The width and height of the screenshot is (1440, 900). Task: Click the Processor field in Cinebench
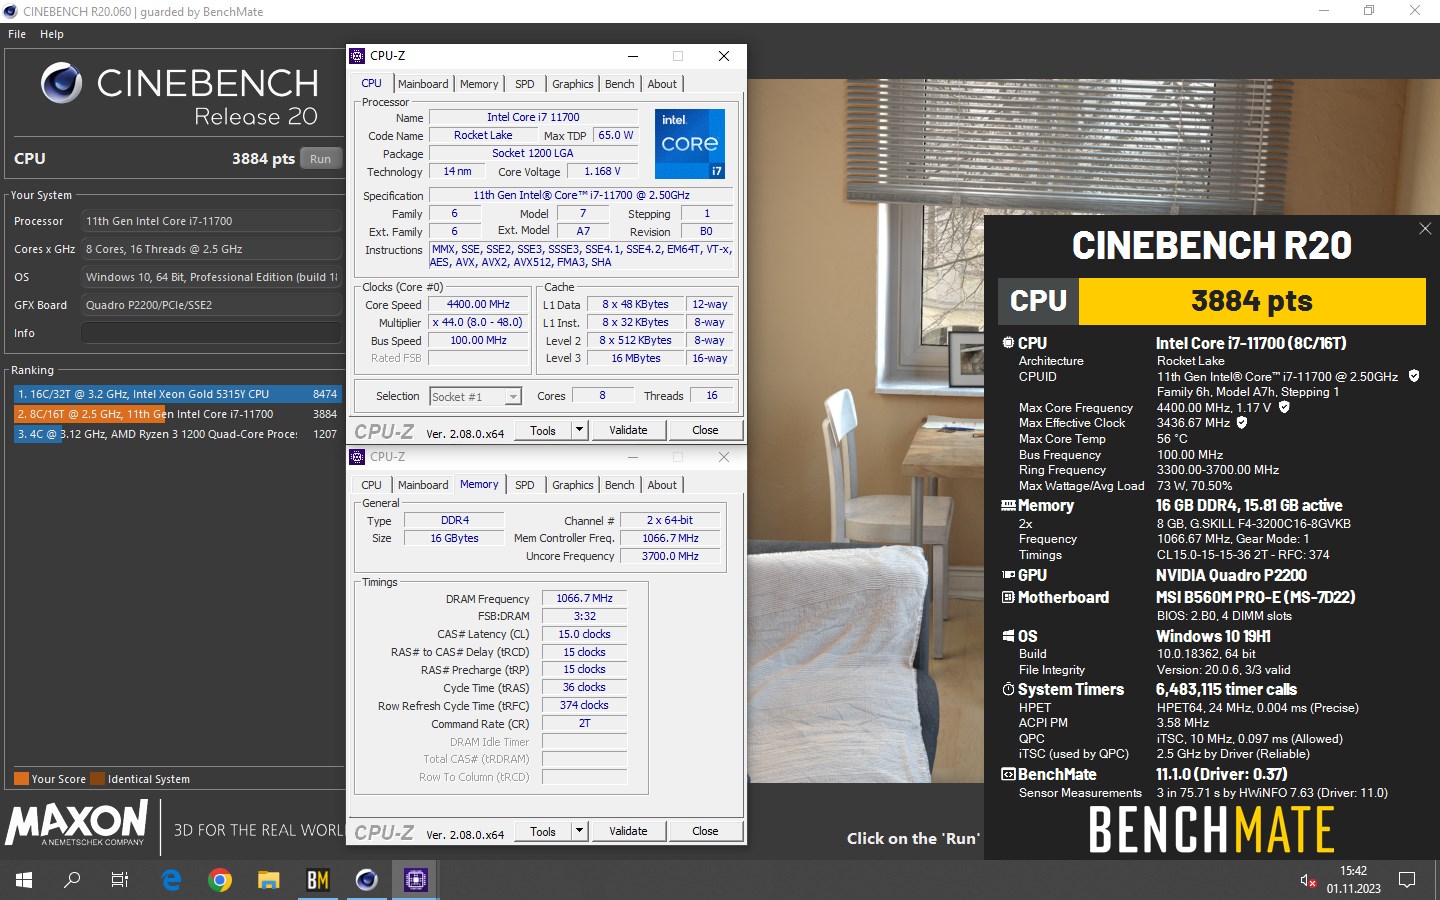click(211, 221)
